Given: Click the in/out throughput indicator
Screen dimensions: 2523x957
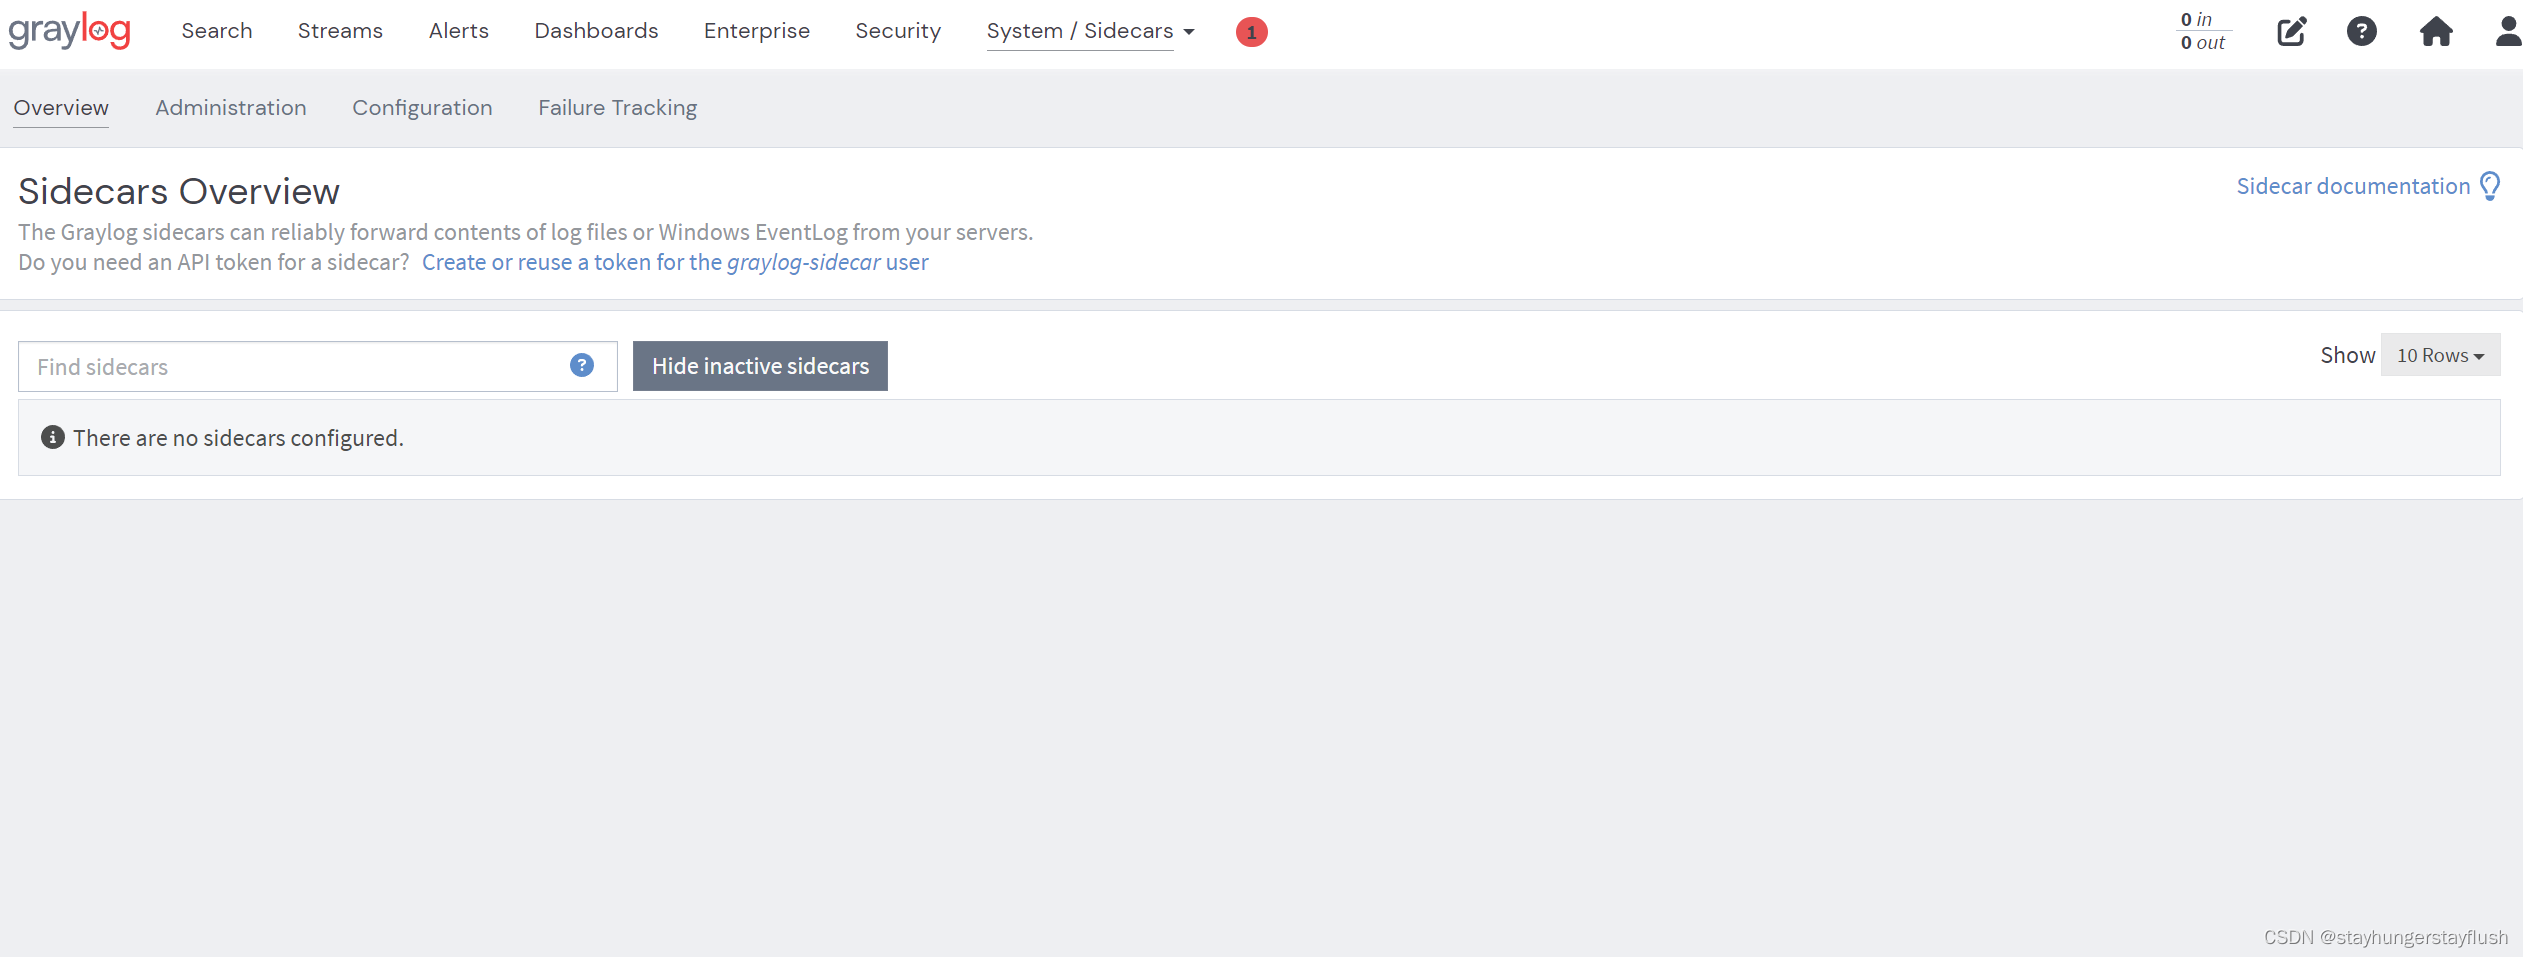Looking at the screenshot, I should 2203,31.
